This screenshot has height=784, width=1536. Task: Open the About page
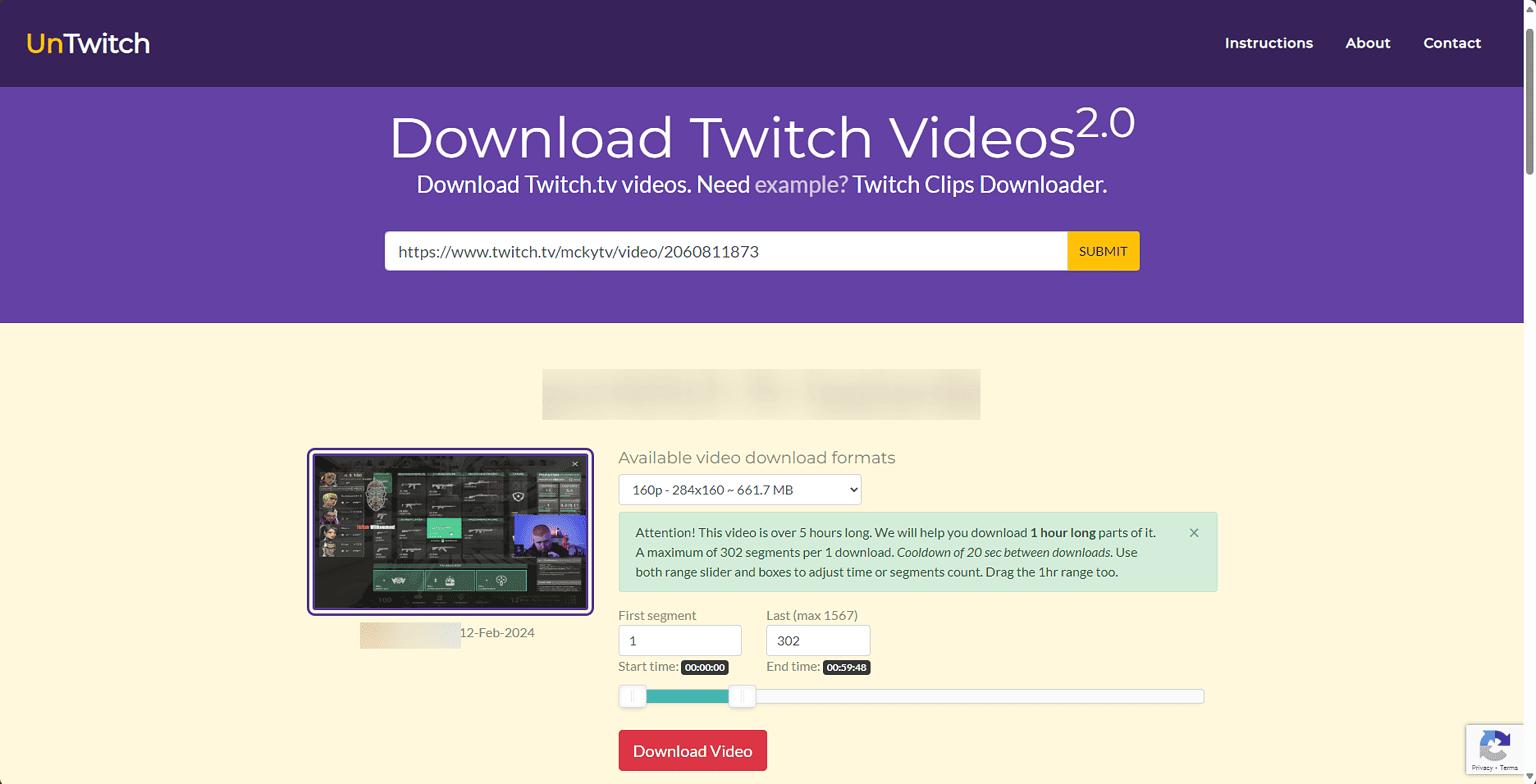click(1367, 43)
